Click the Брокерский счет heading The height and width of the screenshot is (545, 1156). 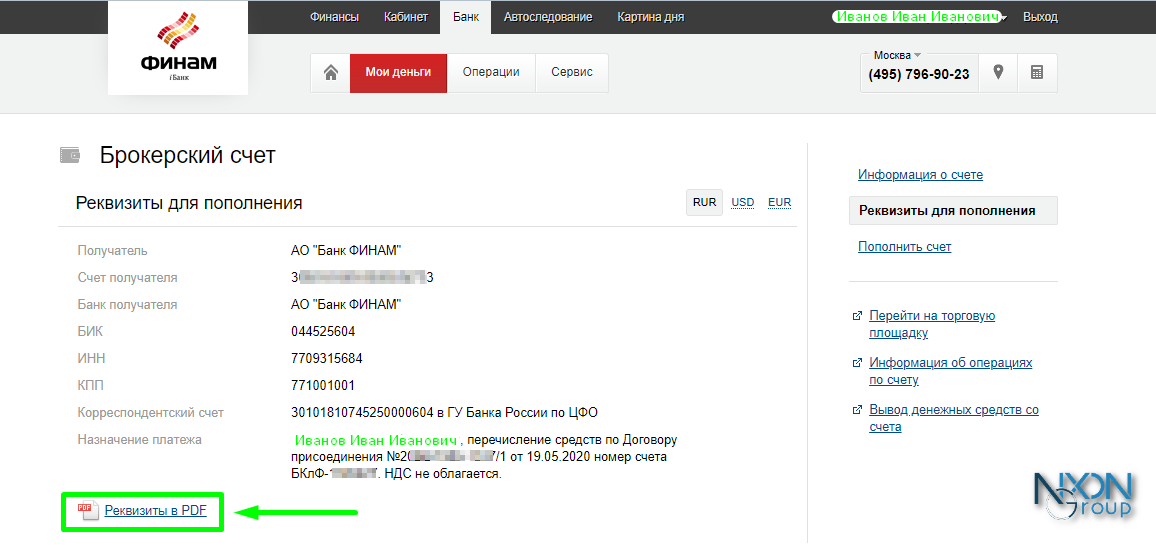coord(187,156)
